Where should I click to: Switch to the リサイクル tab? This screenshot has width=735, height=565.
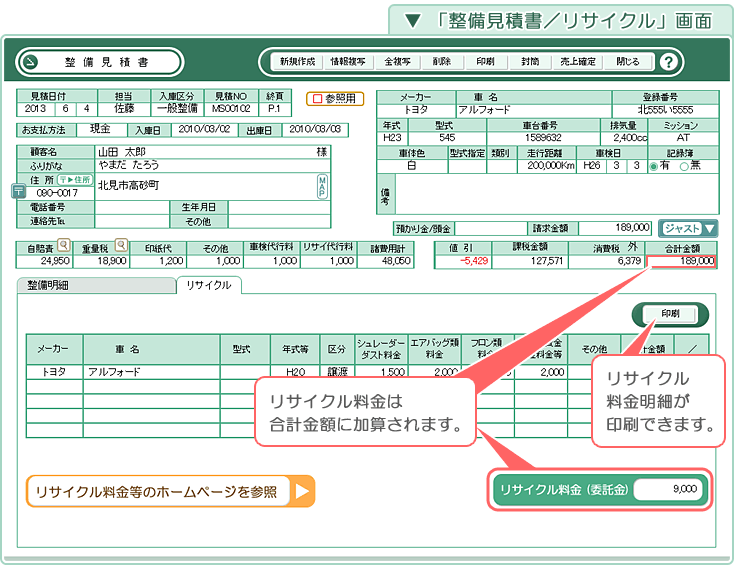209,285
